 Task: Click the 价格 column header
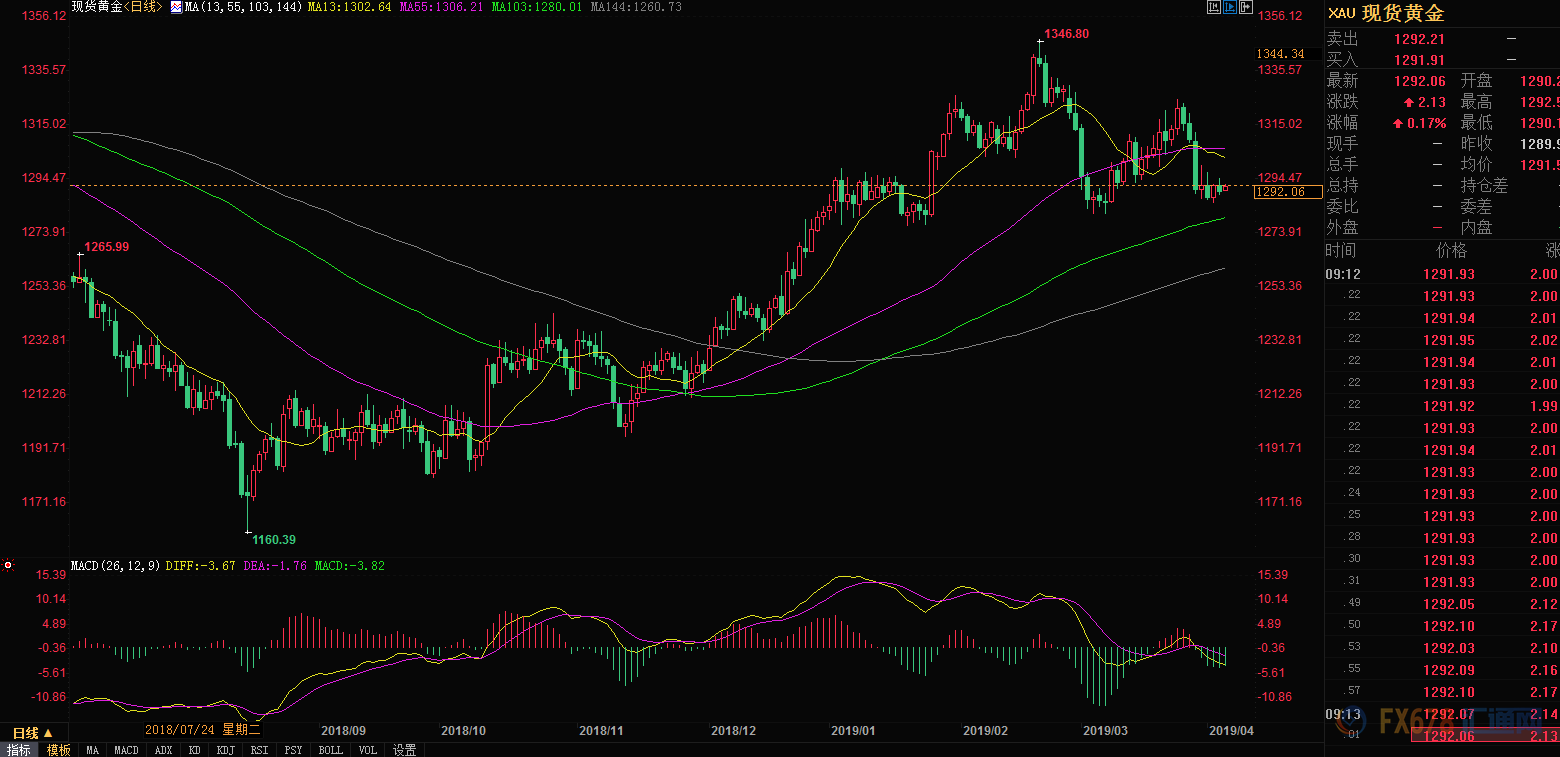tap(1451, 250)
